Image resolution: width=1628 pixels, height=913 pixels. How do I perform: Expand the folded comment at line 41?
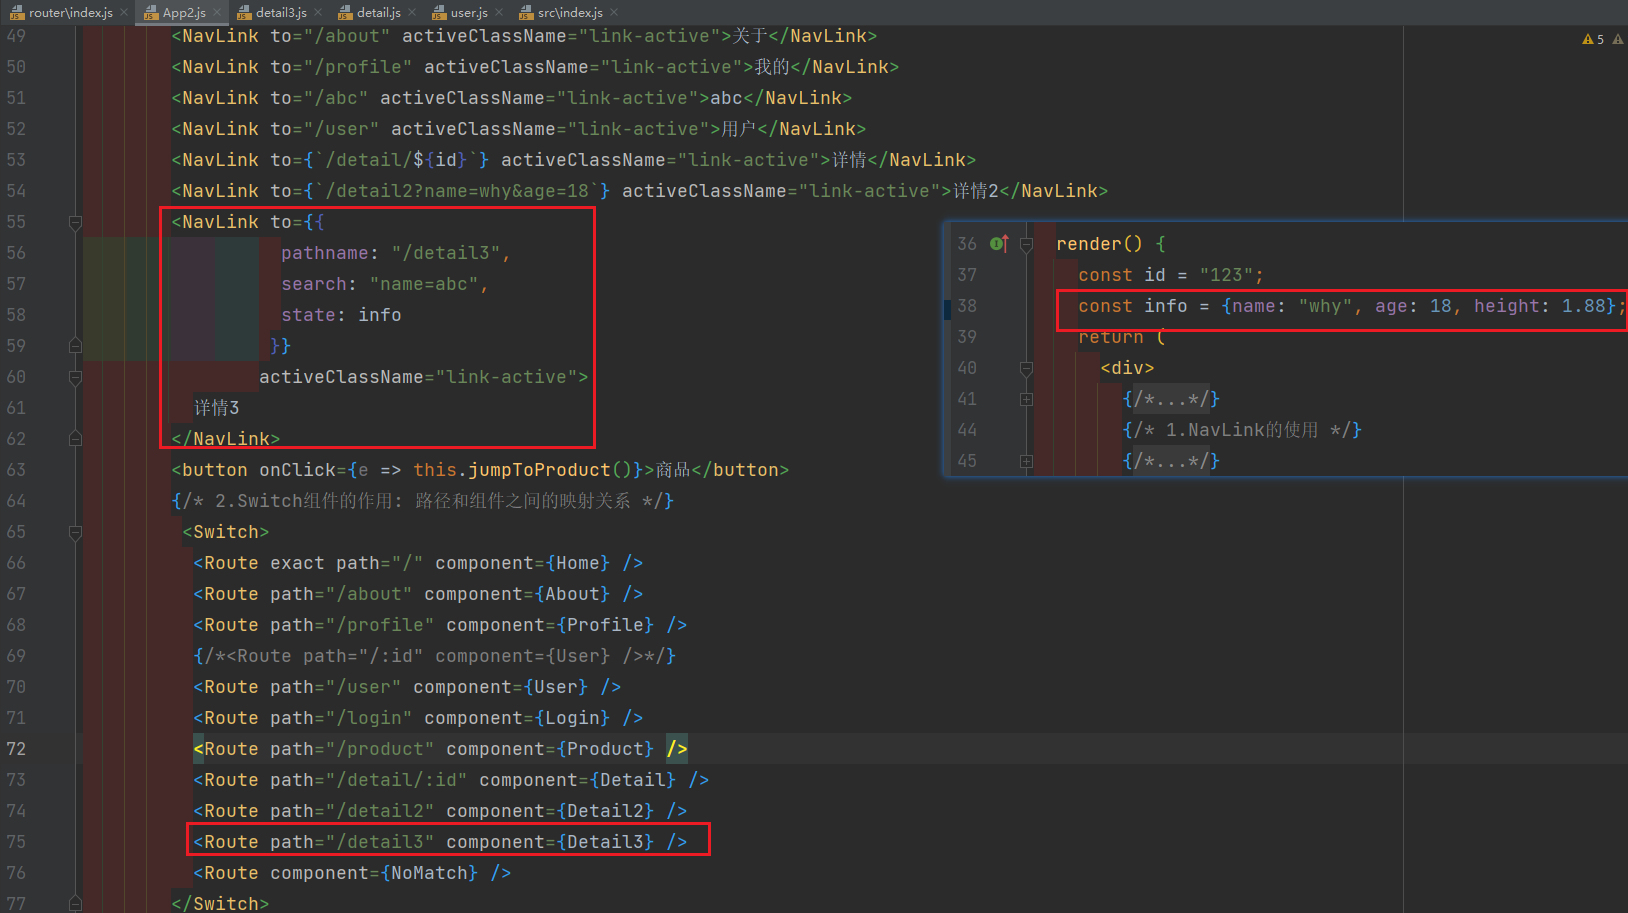[x=1026, y=399]
